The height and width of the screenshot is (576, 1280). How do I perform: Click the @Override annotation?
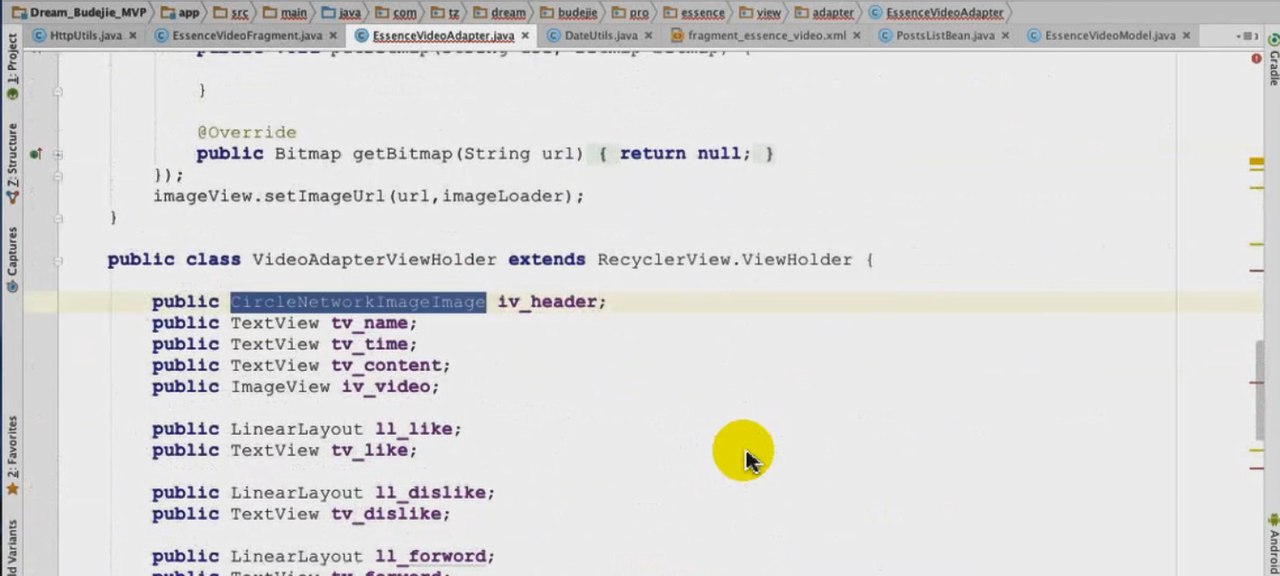246,133
